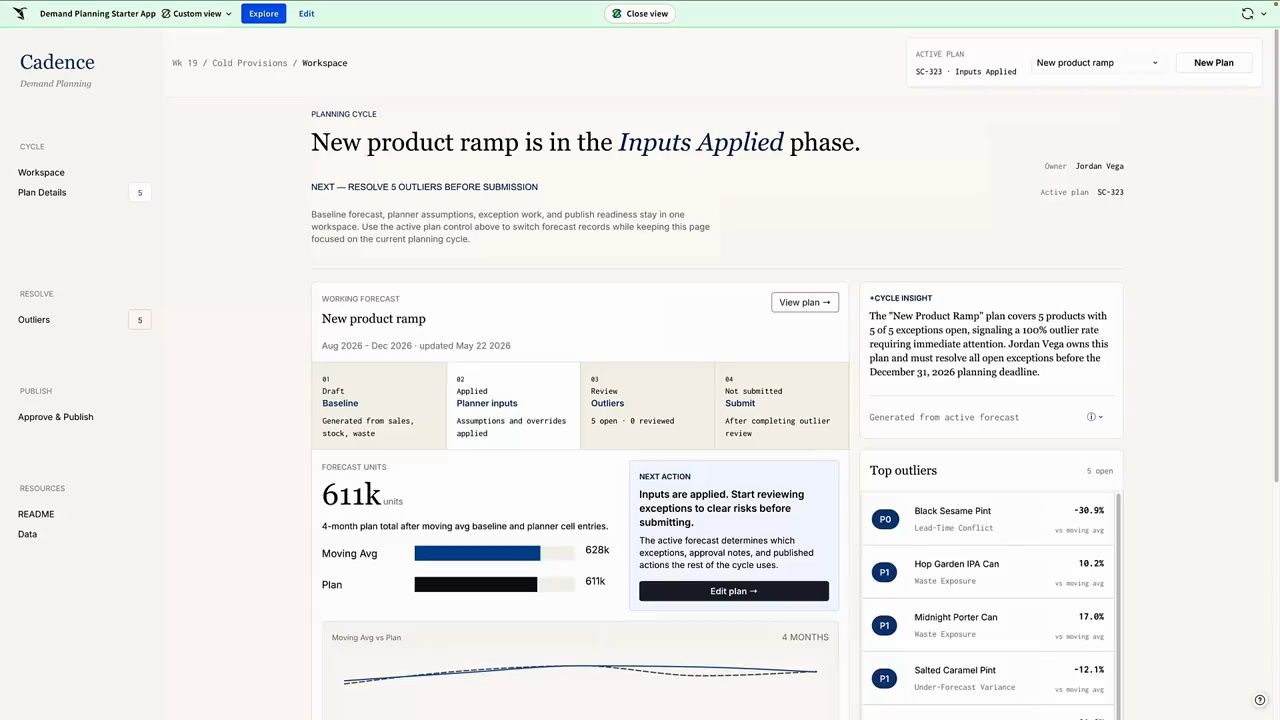The height and width of the screenshot is (720, 1280).
Task: Click the -30.9% variance value
Action: 1088,511
